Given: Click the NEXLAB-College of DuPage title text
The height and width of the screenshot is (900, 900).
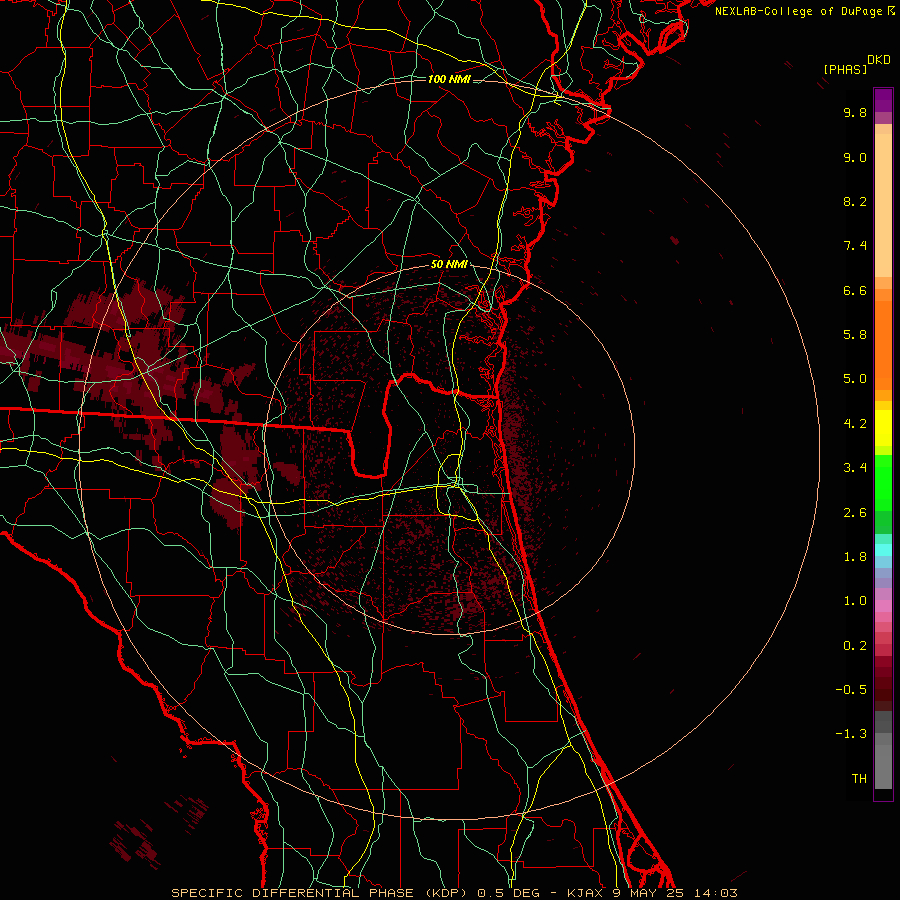Looking at the screenshot, I should [x=800, y=11].
